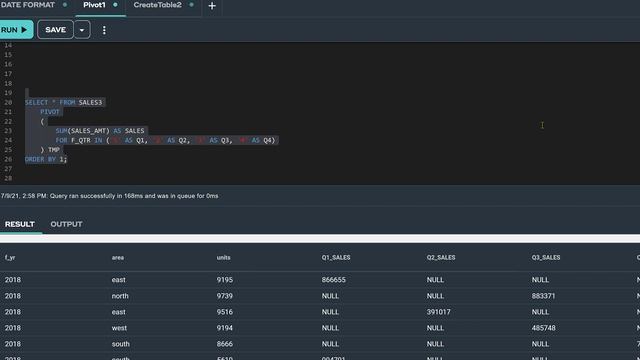Switch to the RESULT tab
640x360 pixels.
[20, 224]
